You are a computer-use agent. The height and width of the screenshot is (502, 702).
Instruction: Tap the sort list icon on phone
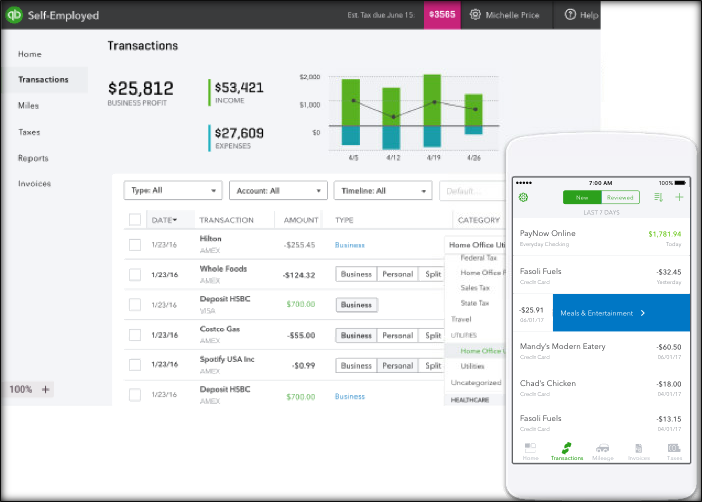tap(658, 197)
